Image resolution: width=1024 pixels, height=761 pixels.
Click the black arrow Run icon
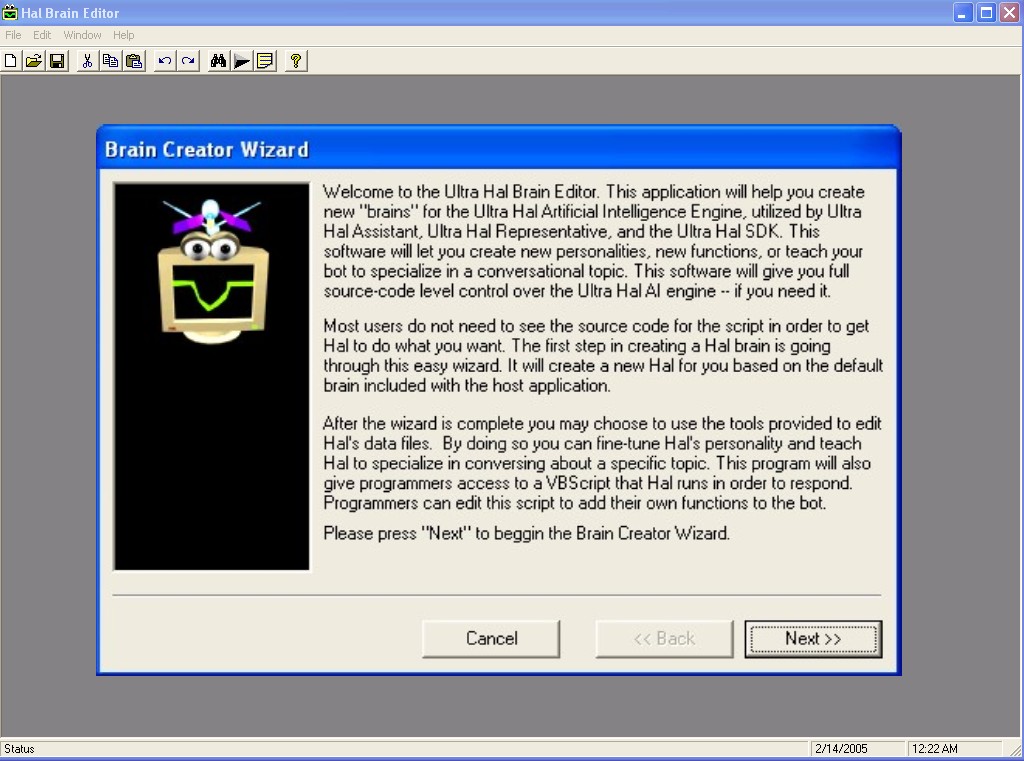tap(242, 61)
